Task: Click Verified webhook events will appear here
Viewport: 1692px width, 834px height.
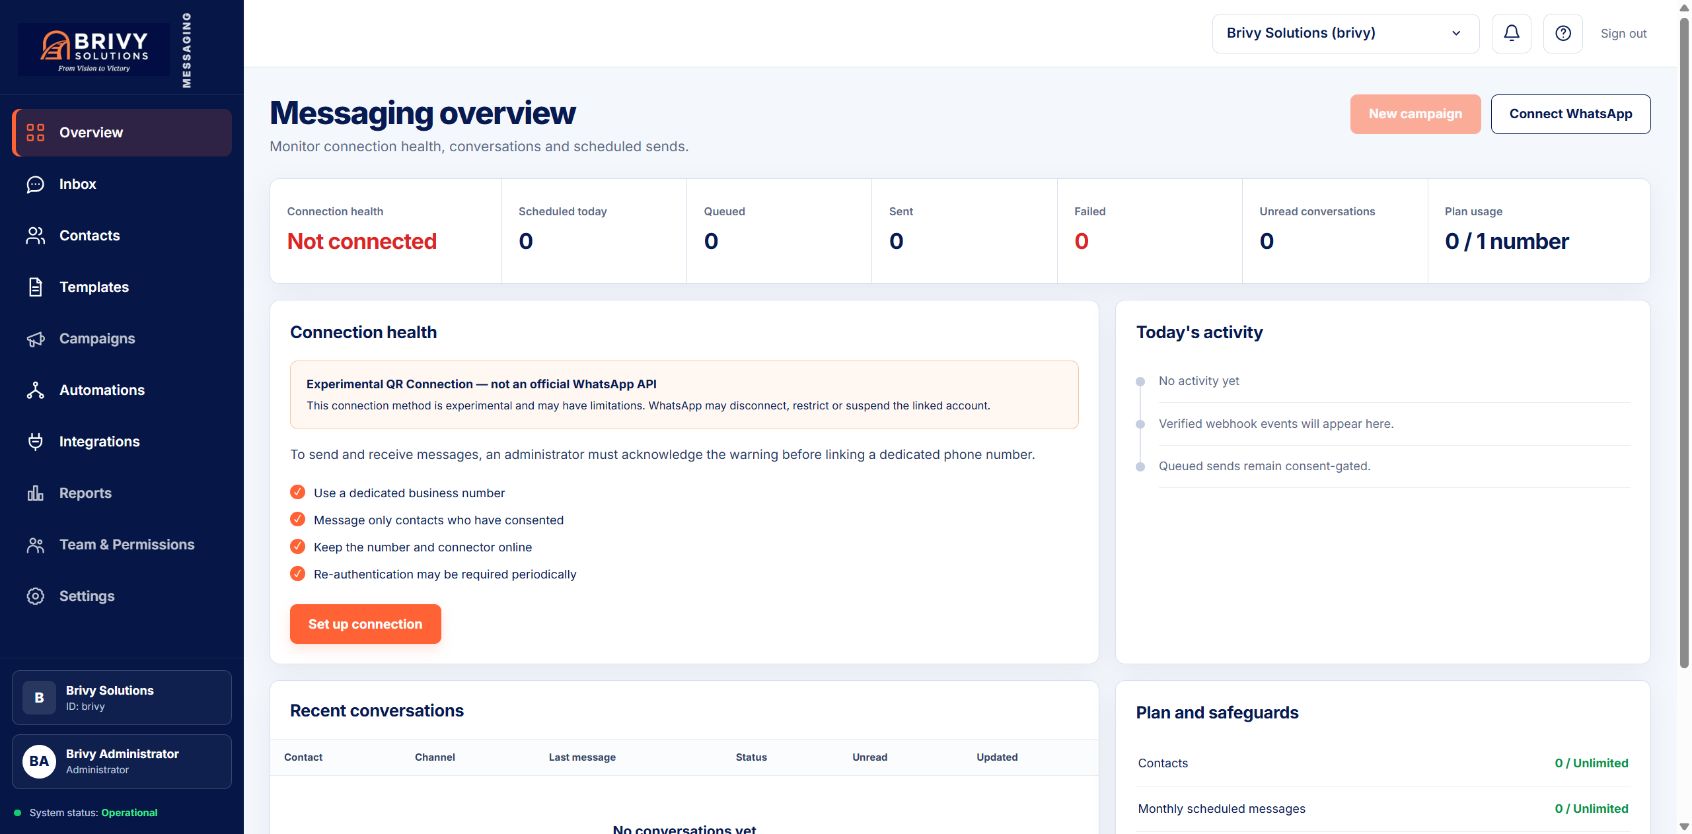Action: coord(1275,424)
